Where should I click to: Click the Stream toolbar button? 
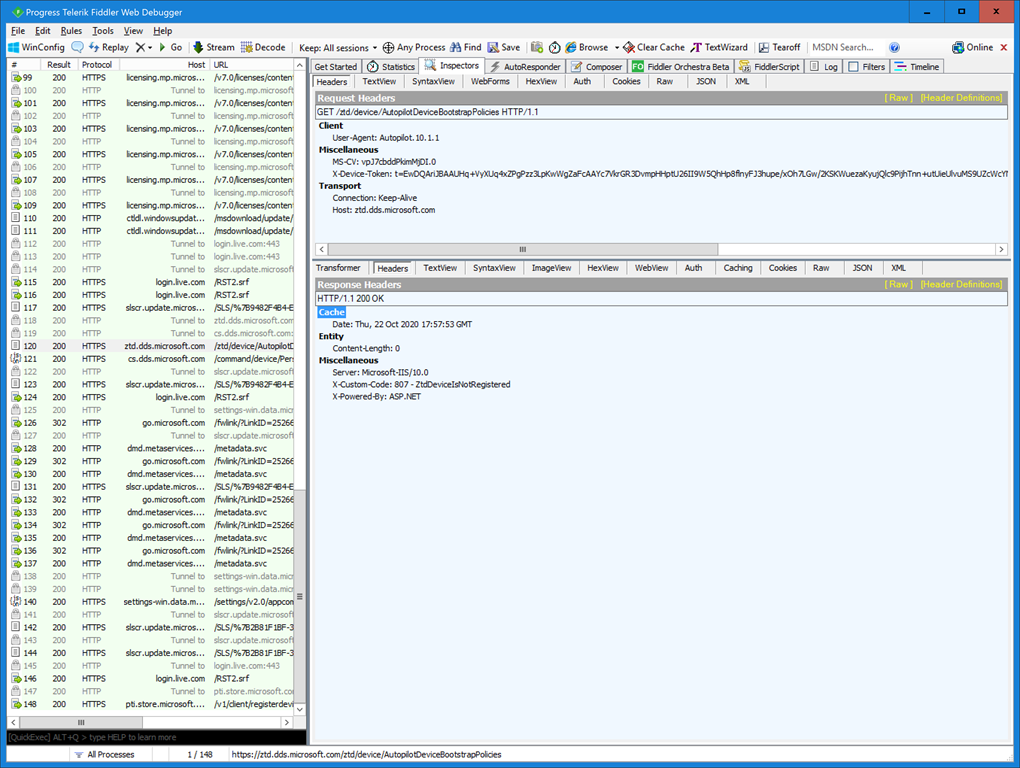coord(213,47)
